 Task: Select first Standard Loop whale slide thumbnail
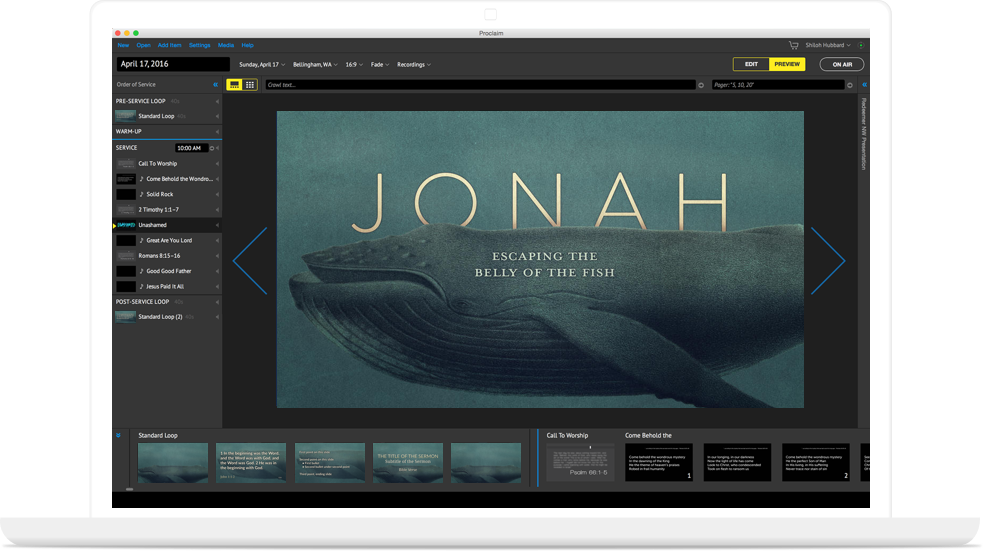(173, 463)
